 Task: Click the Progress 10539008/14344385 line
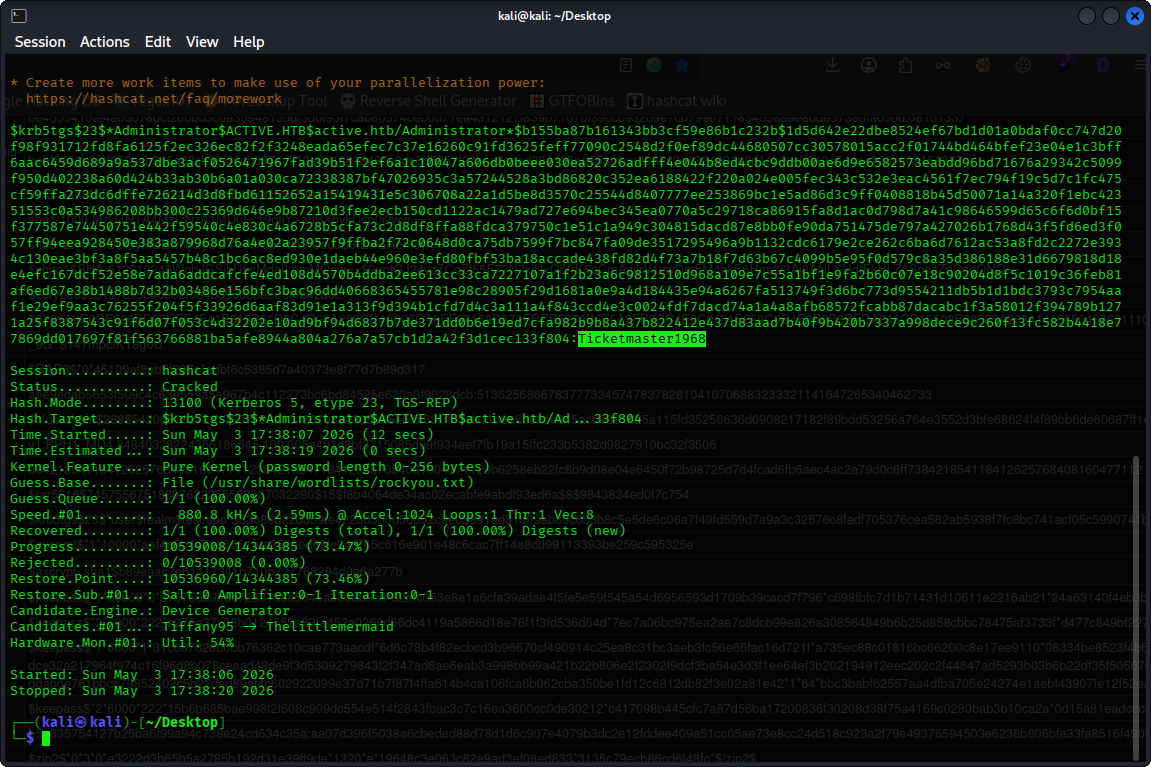190,547
